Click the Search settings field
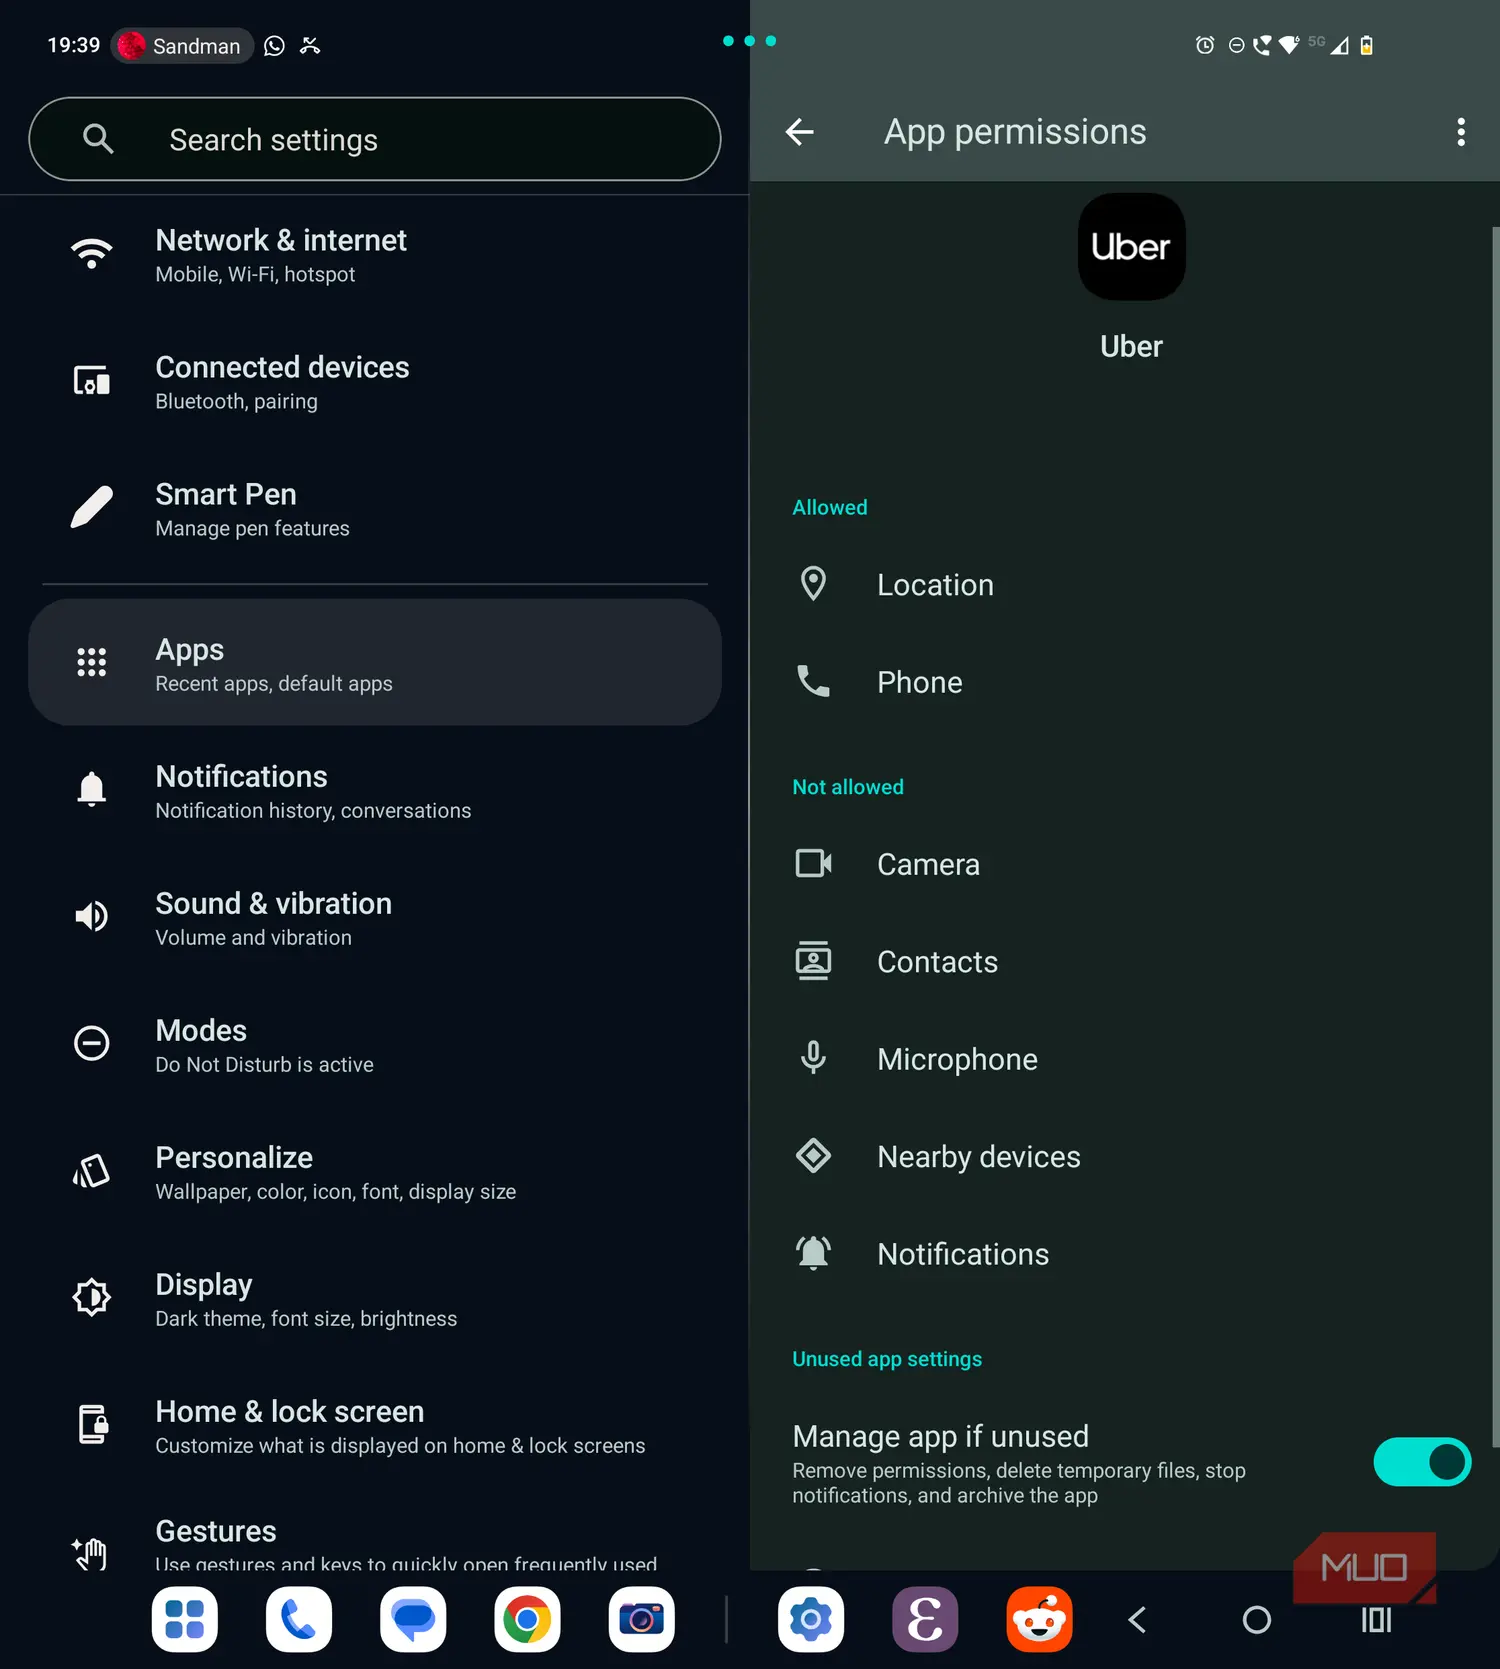This screenshot has width=1500, height=1669. click(x=375, y=139)
